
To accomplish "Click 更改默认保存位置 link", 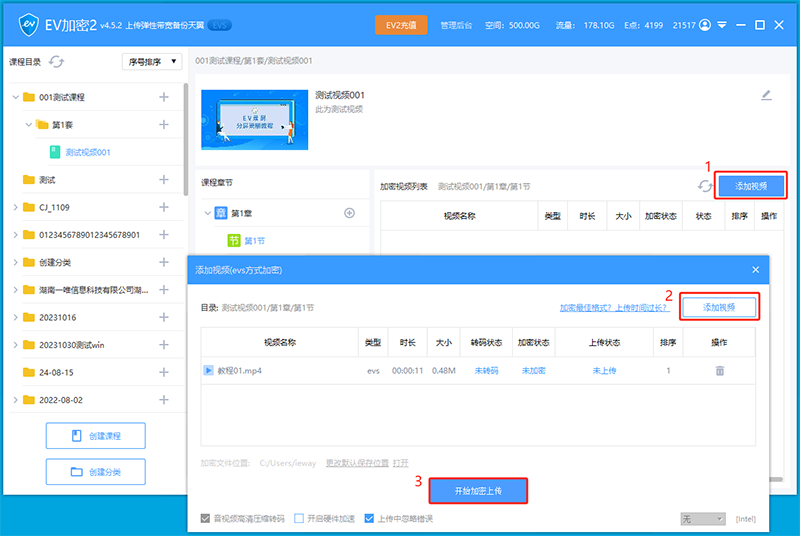I will tap(357, 463).
